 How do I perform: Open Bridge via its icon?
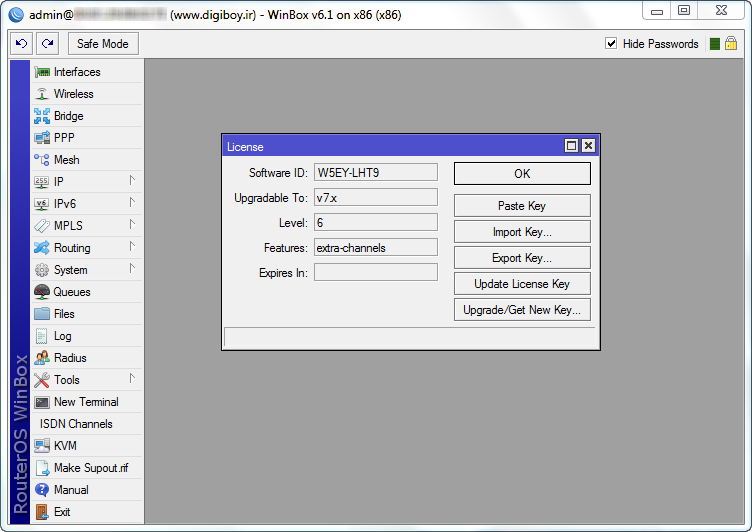(42, 116)
